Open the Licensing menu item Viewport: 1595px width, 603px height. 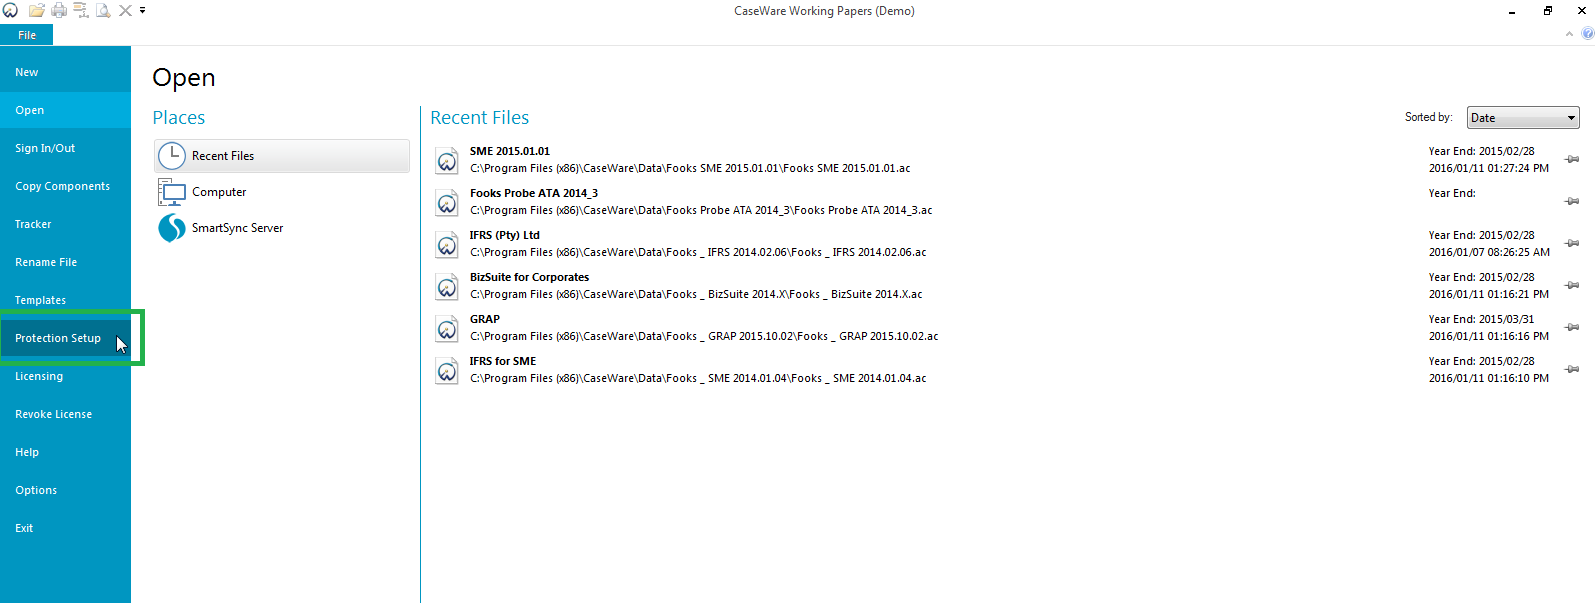[65, 376]
